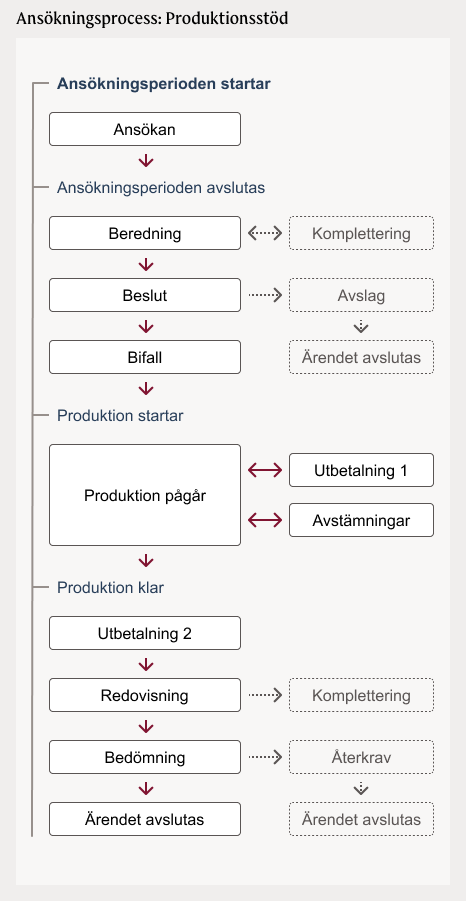The image size is (466, 901).
Task: Select the Ansökan box
Action: coord(145,129)
